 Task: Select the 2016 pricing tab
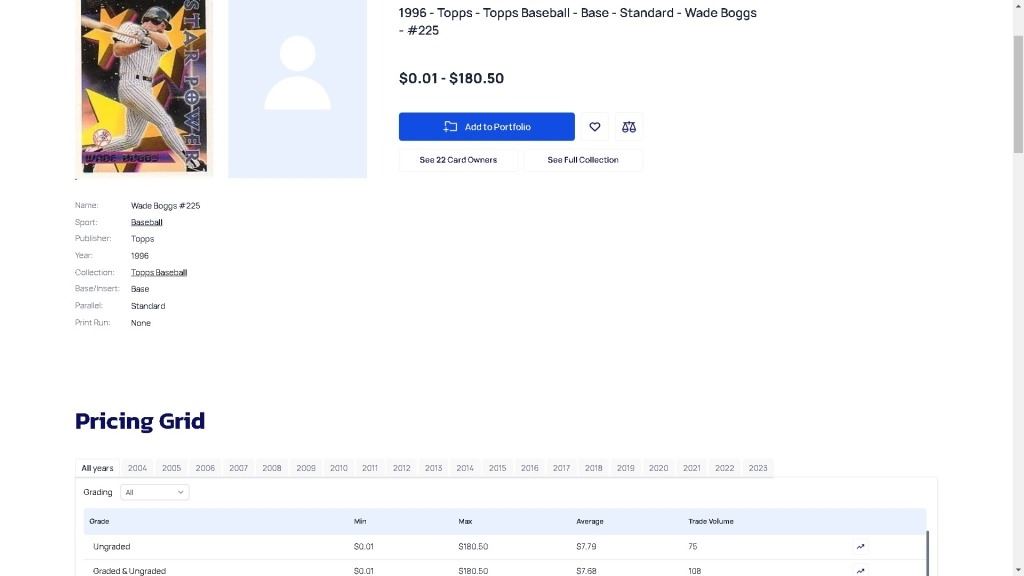529,468
